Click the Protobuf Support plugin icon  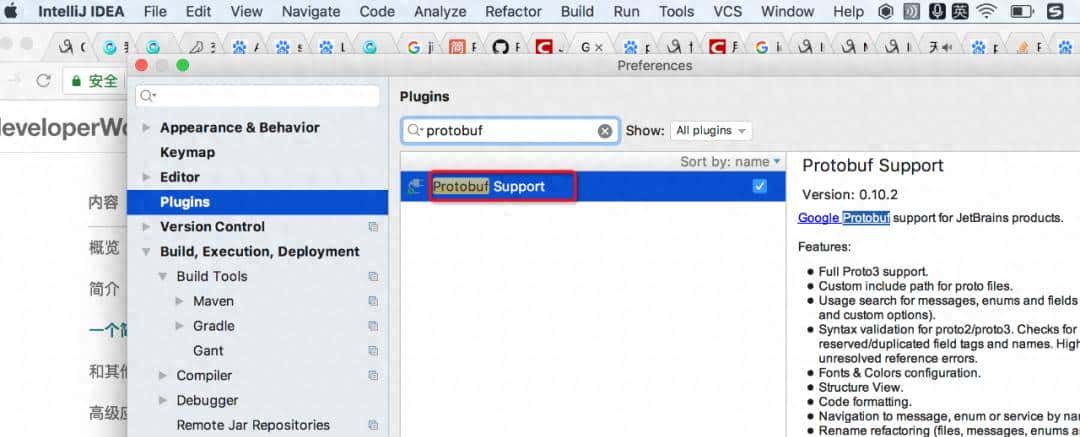[x=415, y=187]
